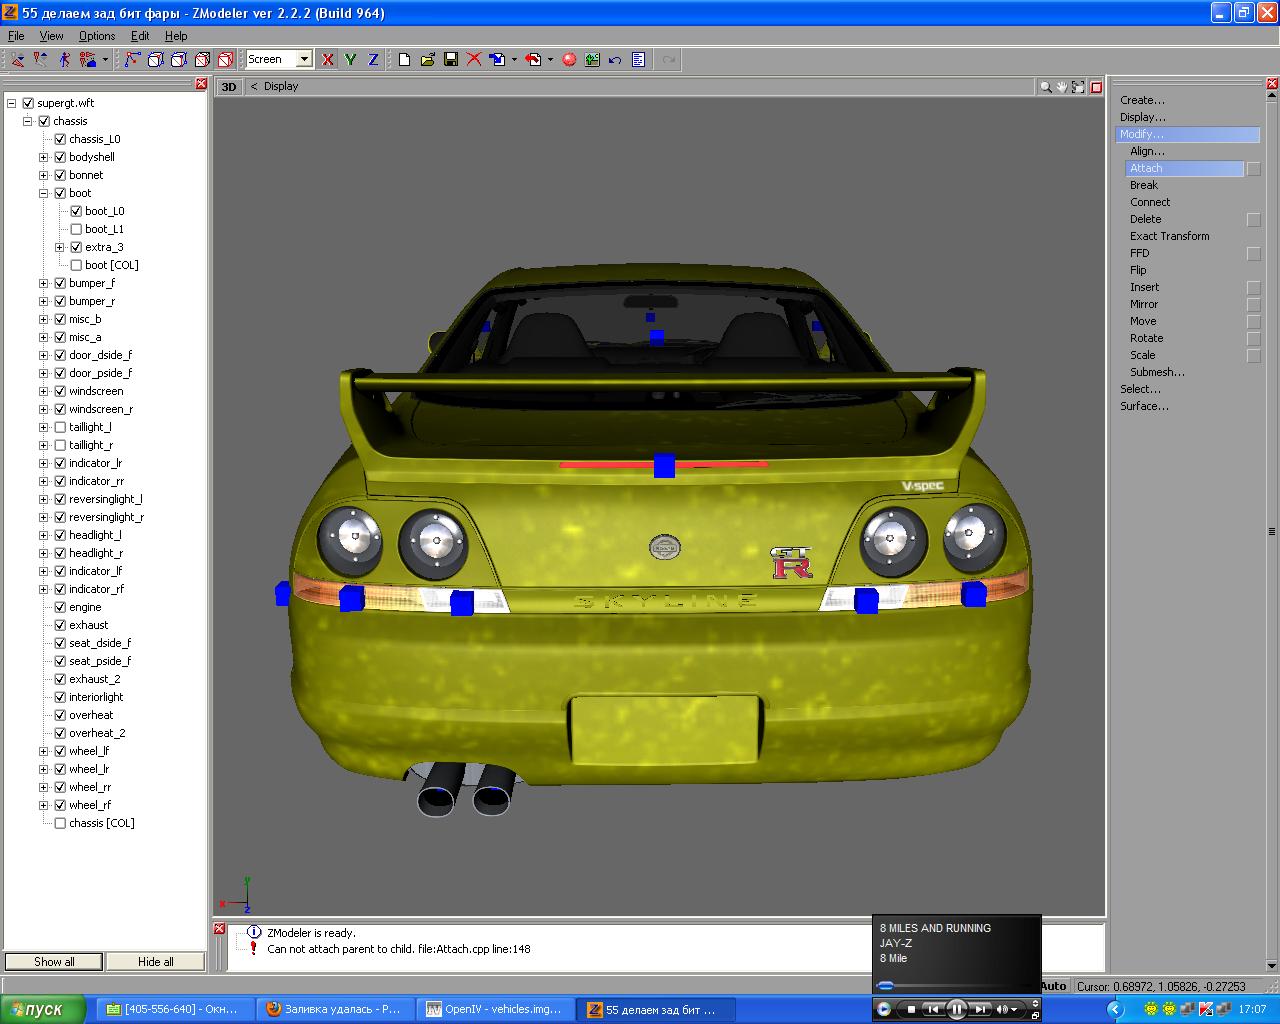This screenshot has height=1024, width=1280.
Task: Uncheck the bodyshell visibility checkbox
Action: pyautogui.click(x=60, y=157)
